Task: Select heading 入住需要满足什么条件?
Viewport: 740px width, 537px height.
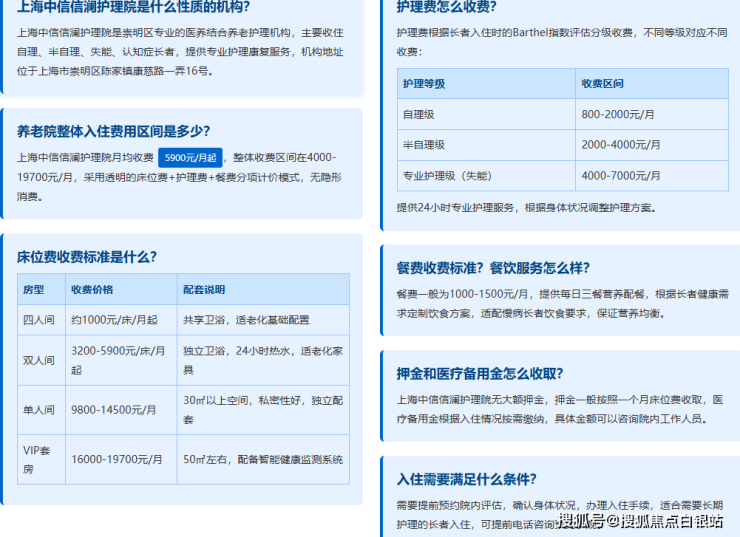Action: (466, 479)
